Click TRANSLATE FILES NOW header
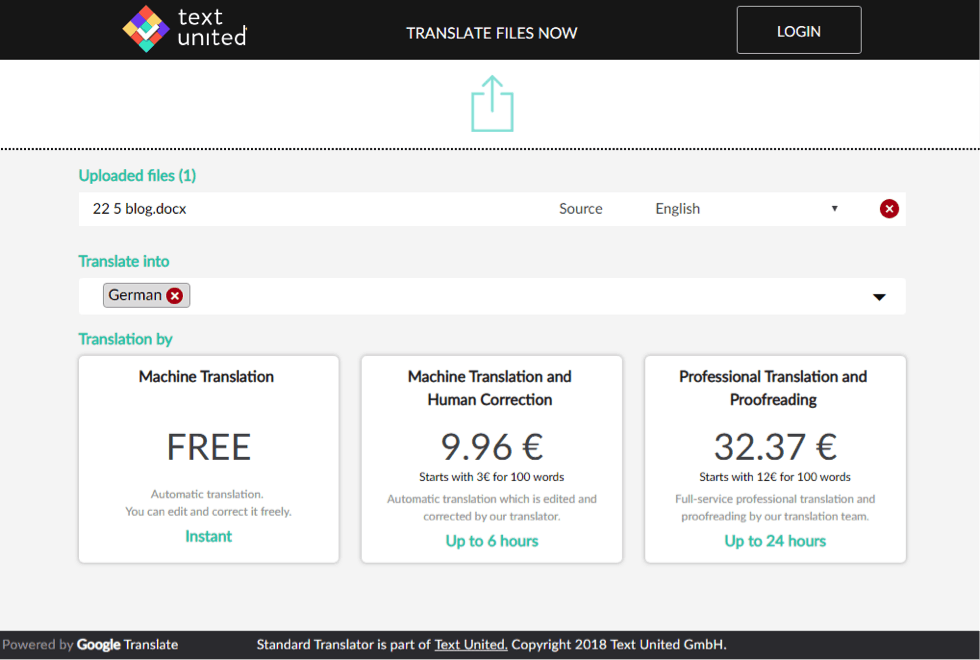 point(491,33)
